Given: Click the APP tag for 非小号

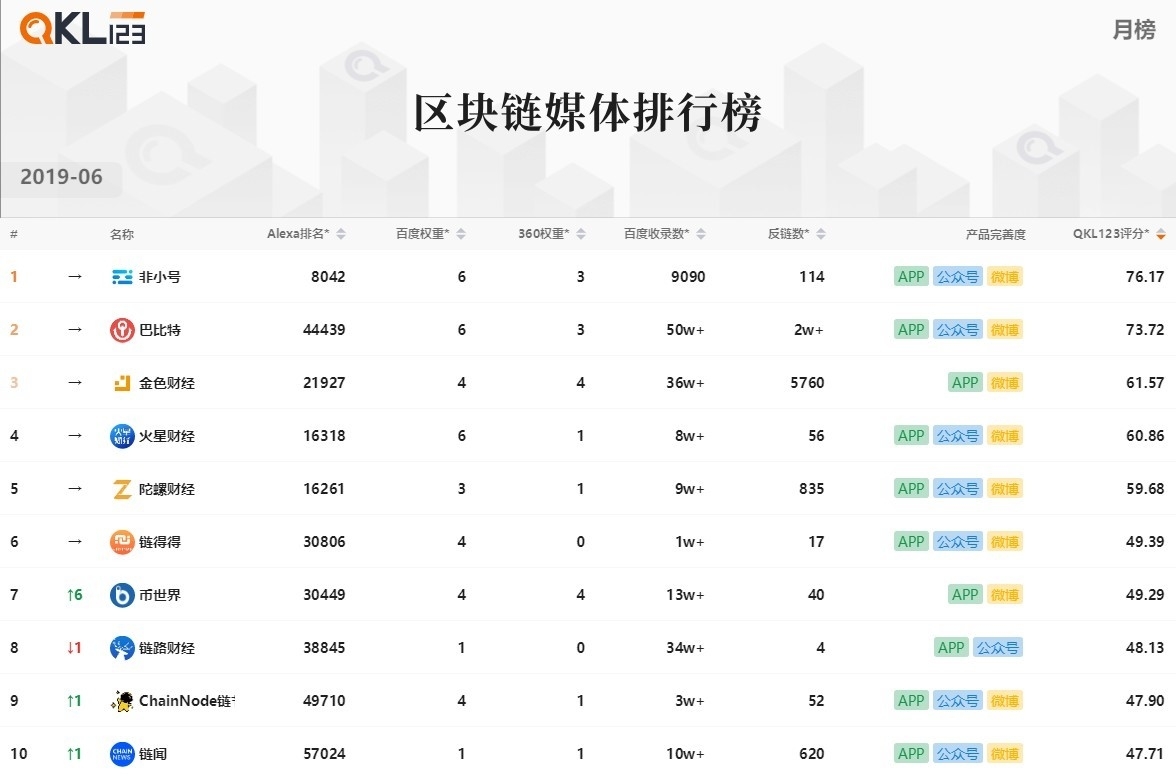Looking at the screenshot, I should (911, 277).
